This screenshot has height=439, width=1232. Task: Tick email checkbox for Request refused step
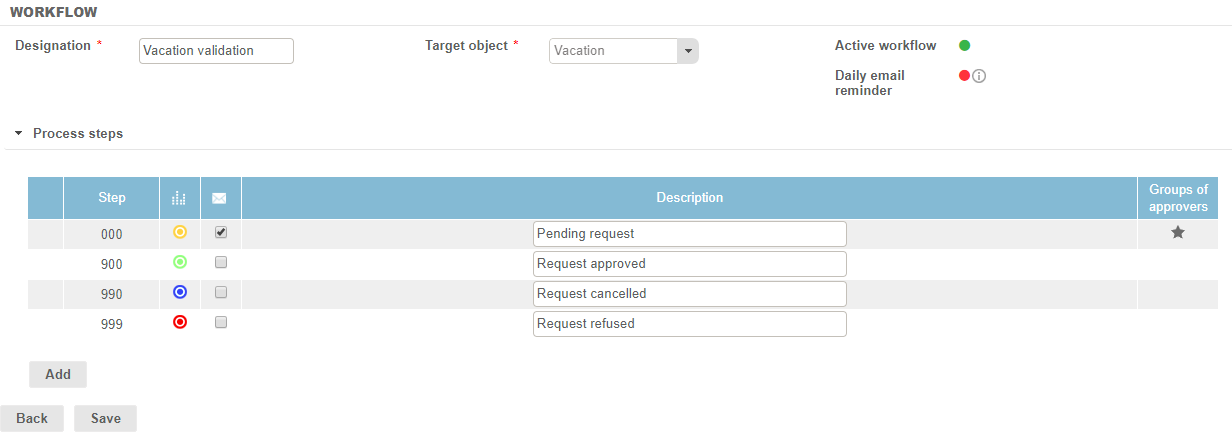coord(221,322)
